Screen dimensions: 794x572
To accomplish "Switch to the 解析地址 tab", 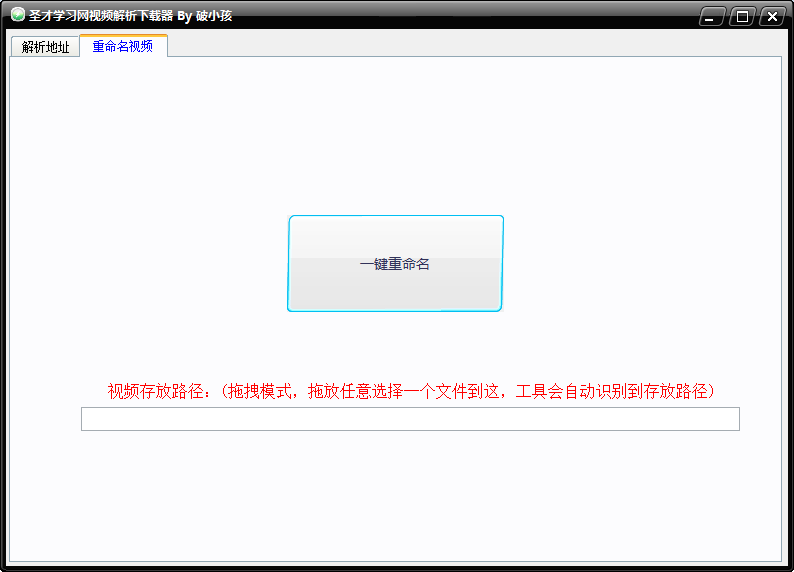I will coord(45,47).
